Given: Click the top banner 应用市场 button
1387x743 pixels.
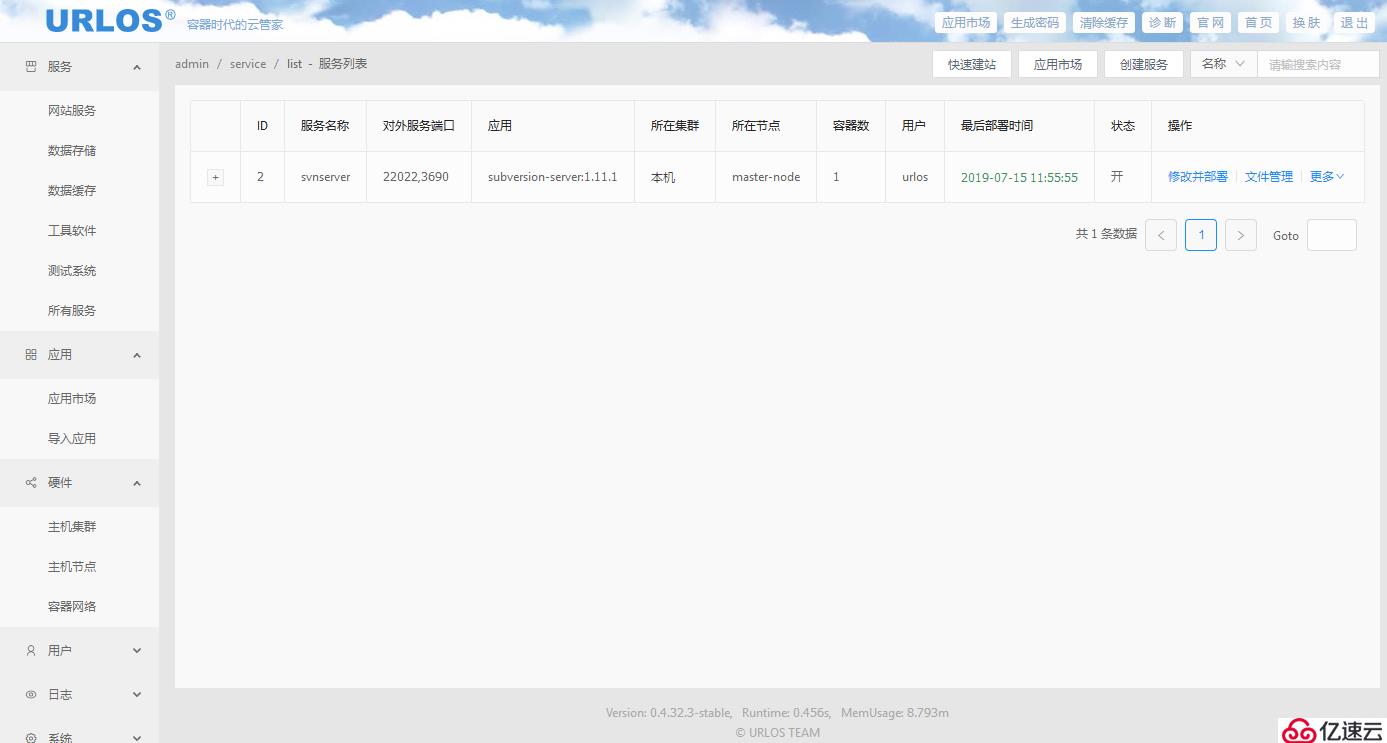Looking at the screenshot, I should click(x=966, y=23).
